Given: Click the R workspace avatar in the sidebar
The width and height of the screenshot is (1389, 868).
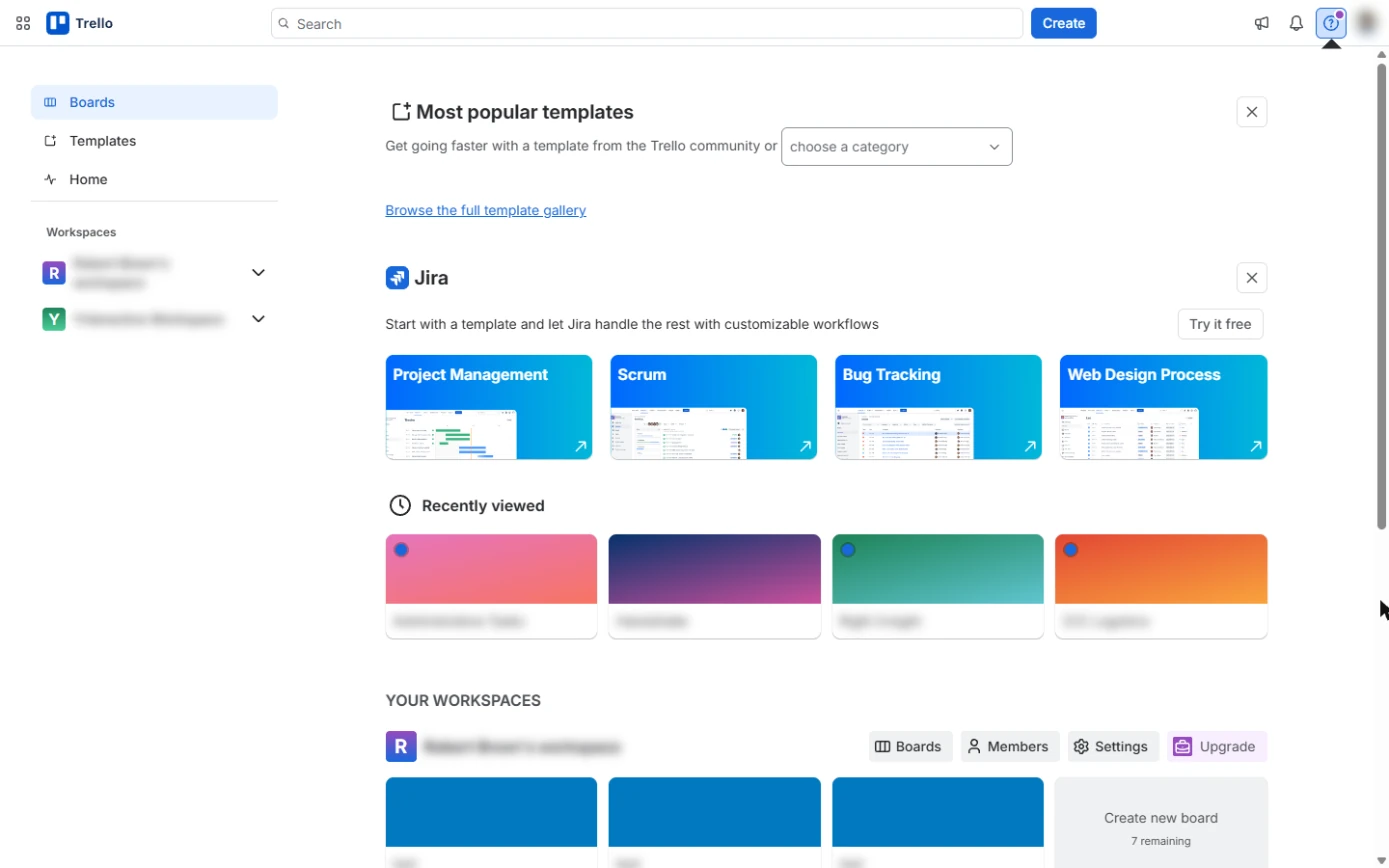Looking at the screenshot, I should 54,272.
